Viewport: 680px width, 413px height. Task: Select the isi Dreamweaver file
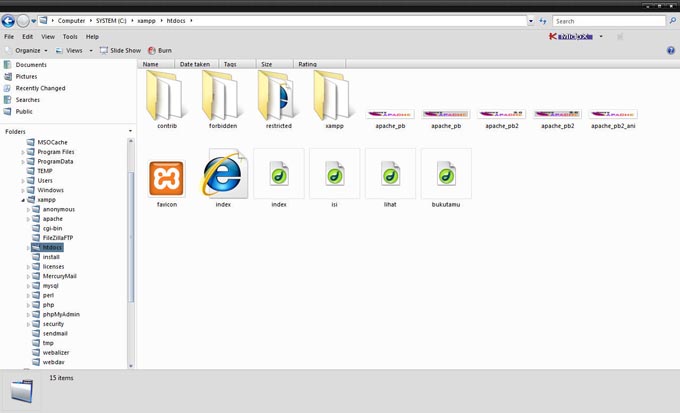[334, 178]
